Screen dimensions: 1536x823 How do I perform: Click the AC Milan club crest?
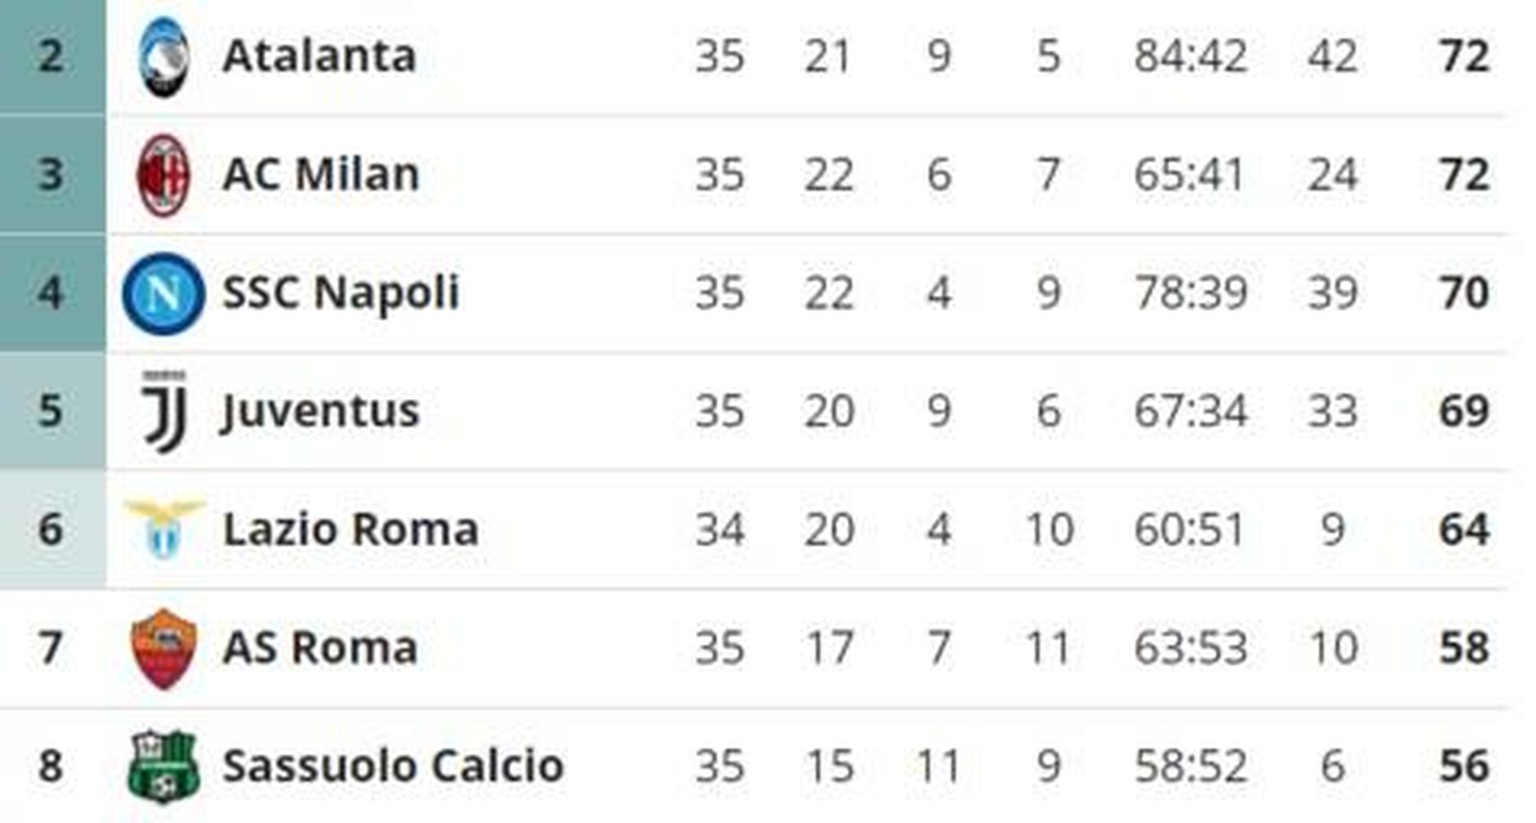pos(163,175)
